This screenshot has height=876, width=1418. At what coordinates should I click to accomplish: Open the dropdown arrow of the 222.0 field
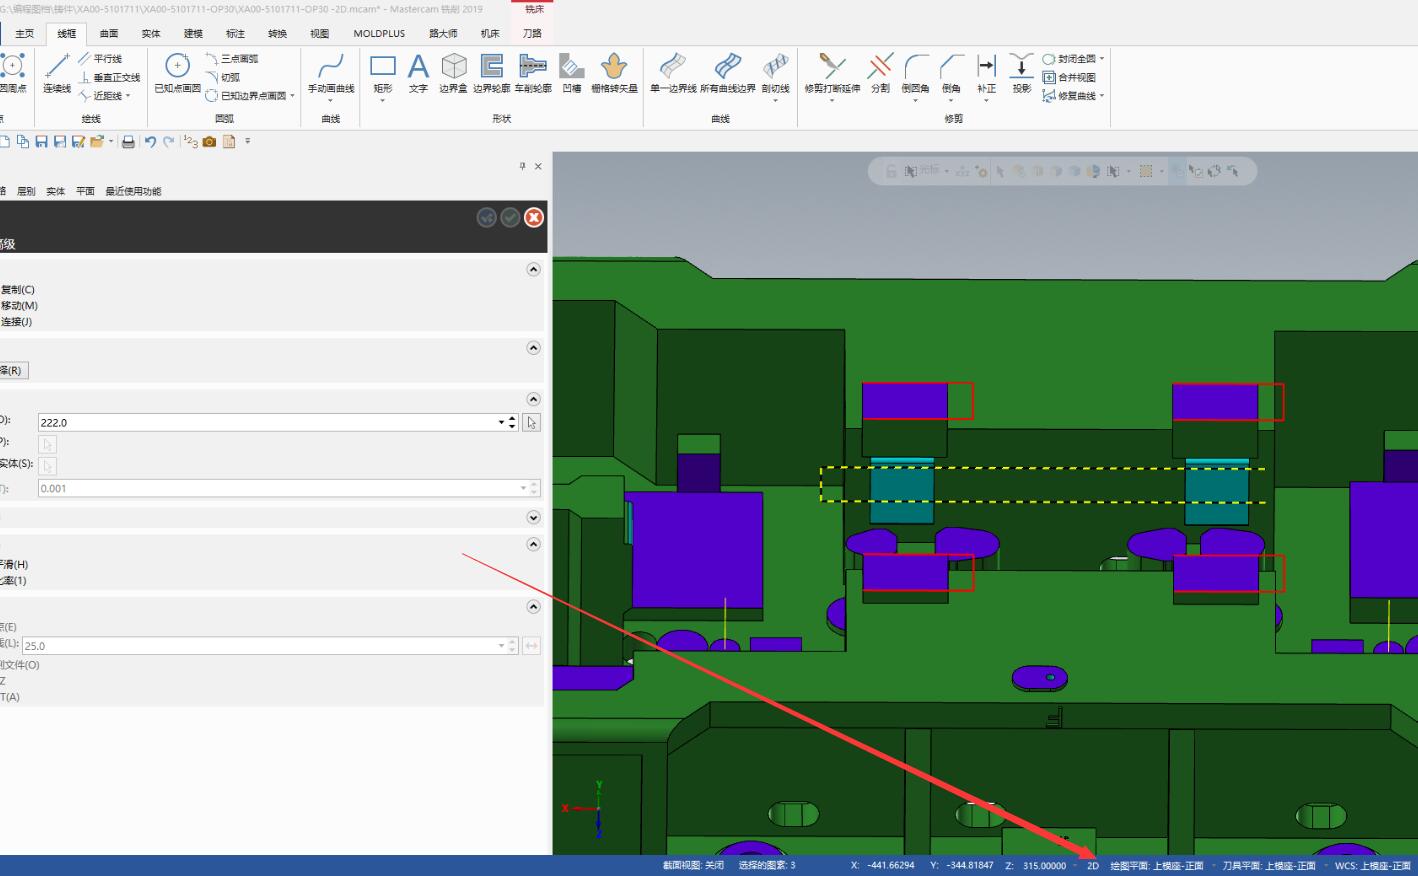click(501, 422)
